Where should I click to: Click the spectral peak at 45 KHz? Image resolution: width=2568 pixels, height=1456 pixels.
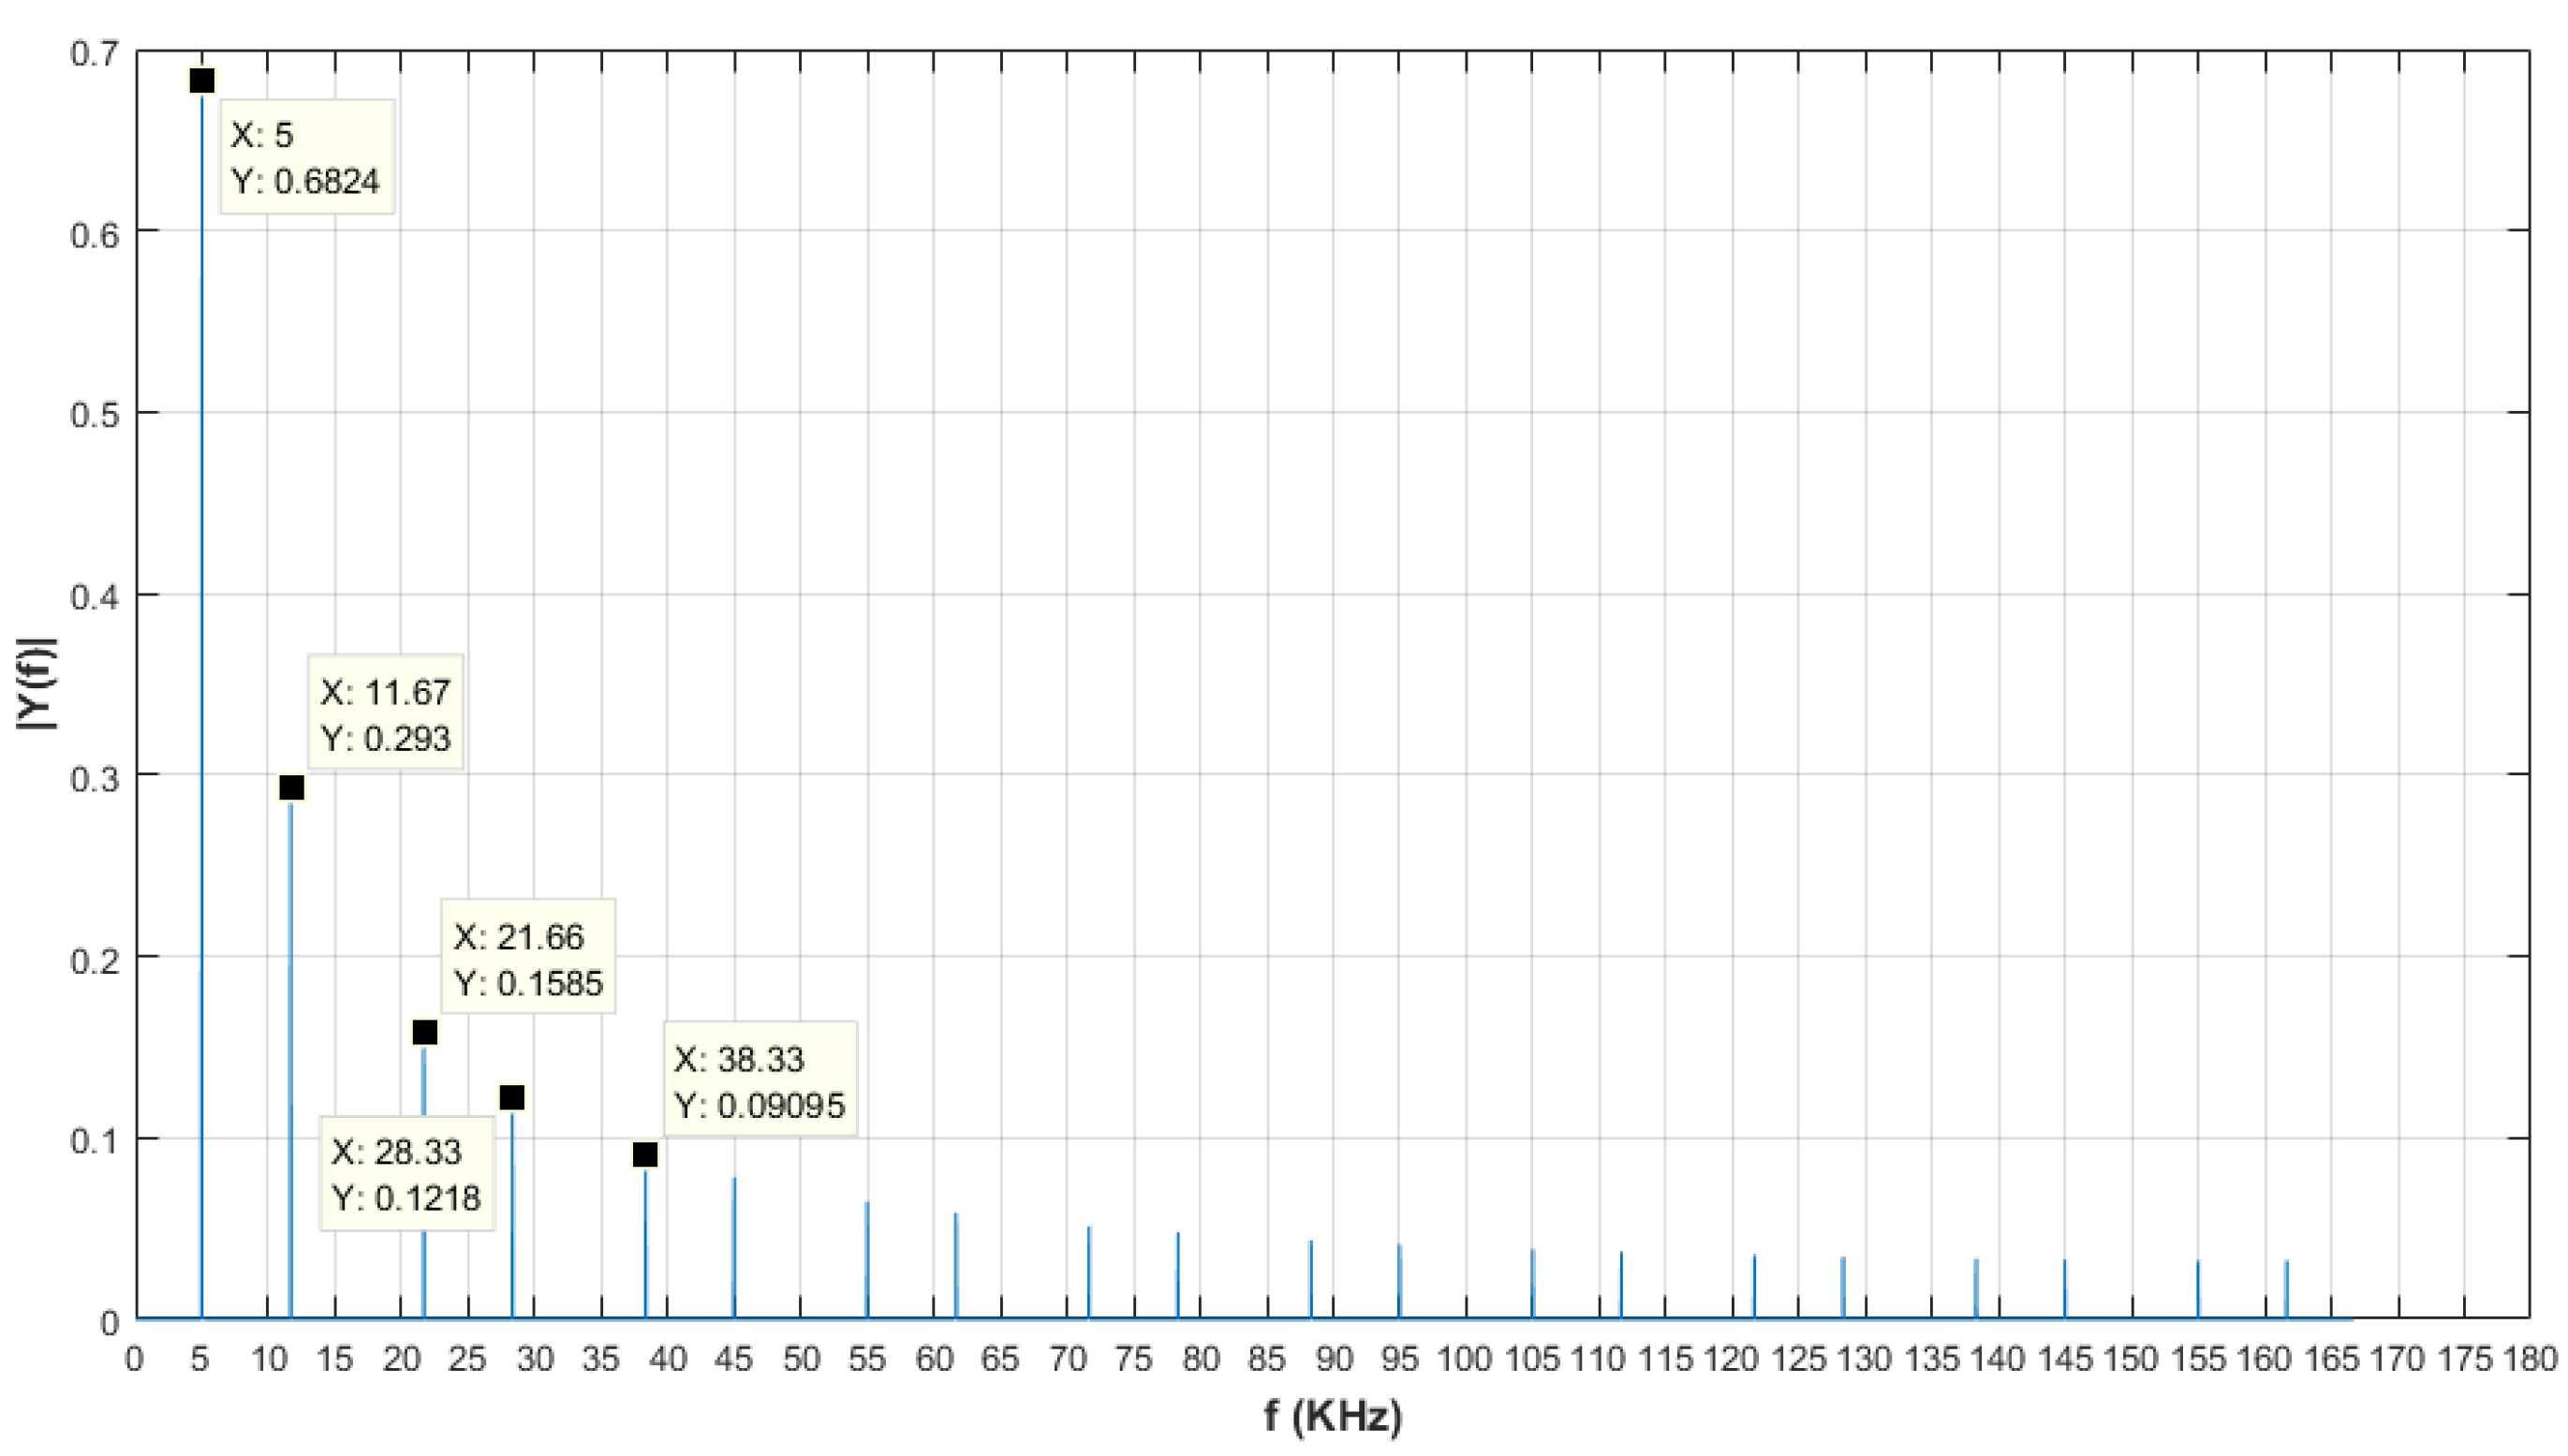pyautogui.click(x=734, y=1250)
